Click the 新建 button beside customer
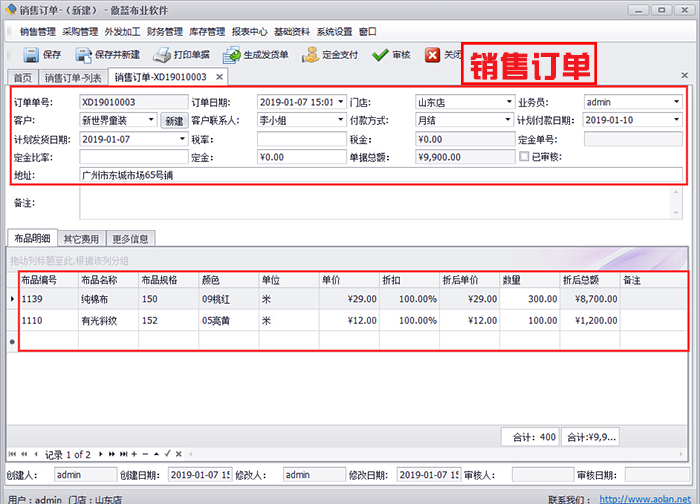 click(x=174, y=120)
